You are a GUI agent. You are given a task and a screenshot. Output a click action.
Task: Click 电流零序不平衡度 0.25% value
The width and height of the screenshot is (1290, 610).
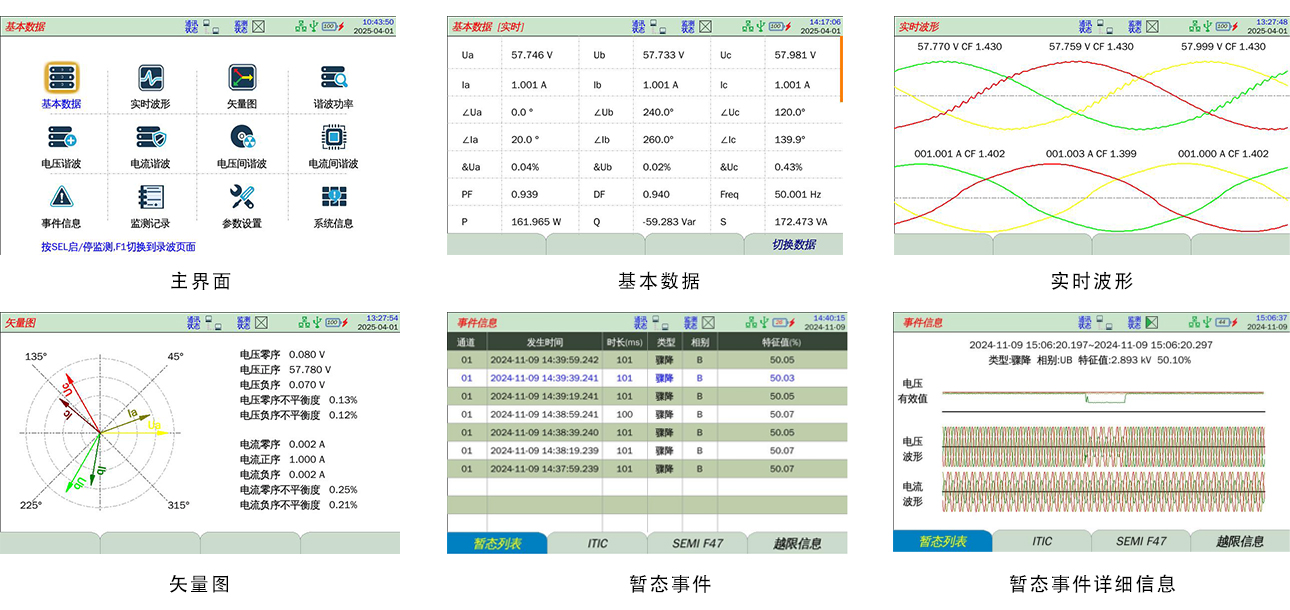point(343,490)
